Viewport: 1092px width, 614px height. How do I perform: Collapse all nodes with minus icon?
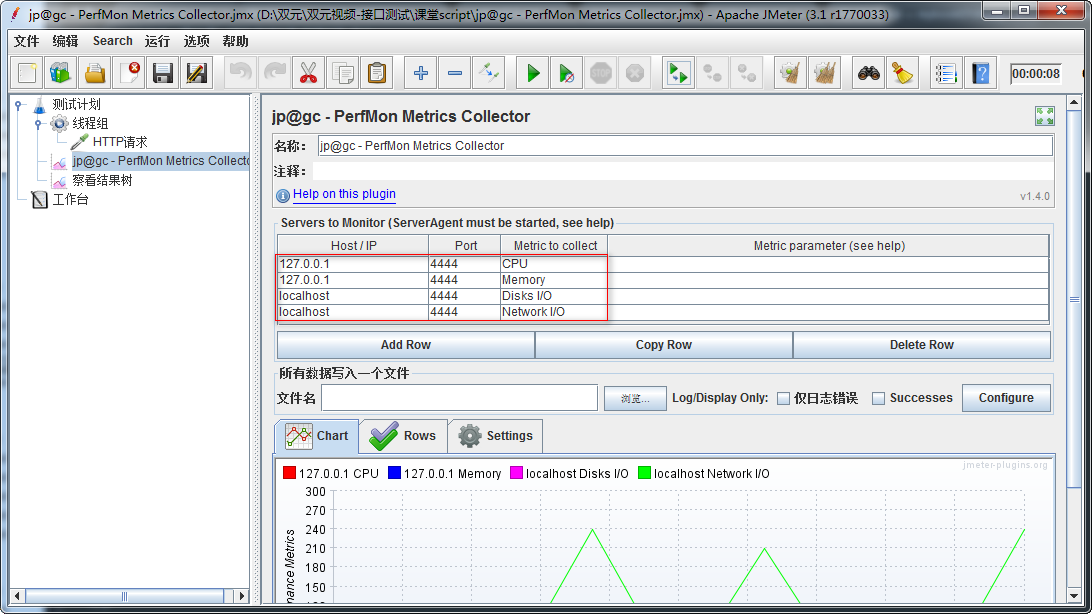(455, 73)
